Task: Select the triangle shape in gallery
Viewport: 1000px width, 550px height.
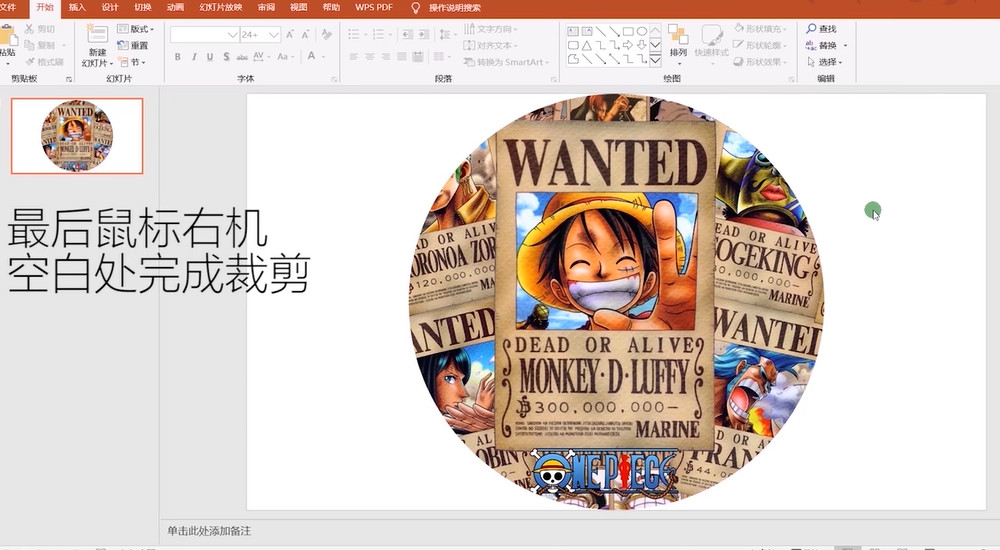Action: (587, 45)
